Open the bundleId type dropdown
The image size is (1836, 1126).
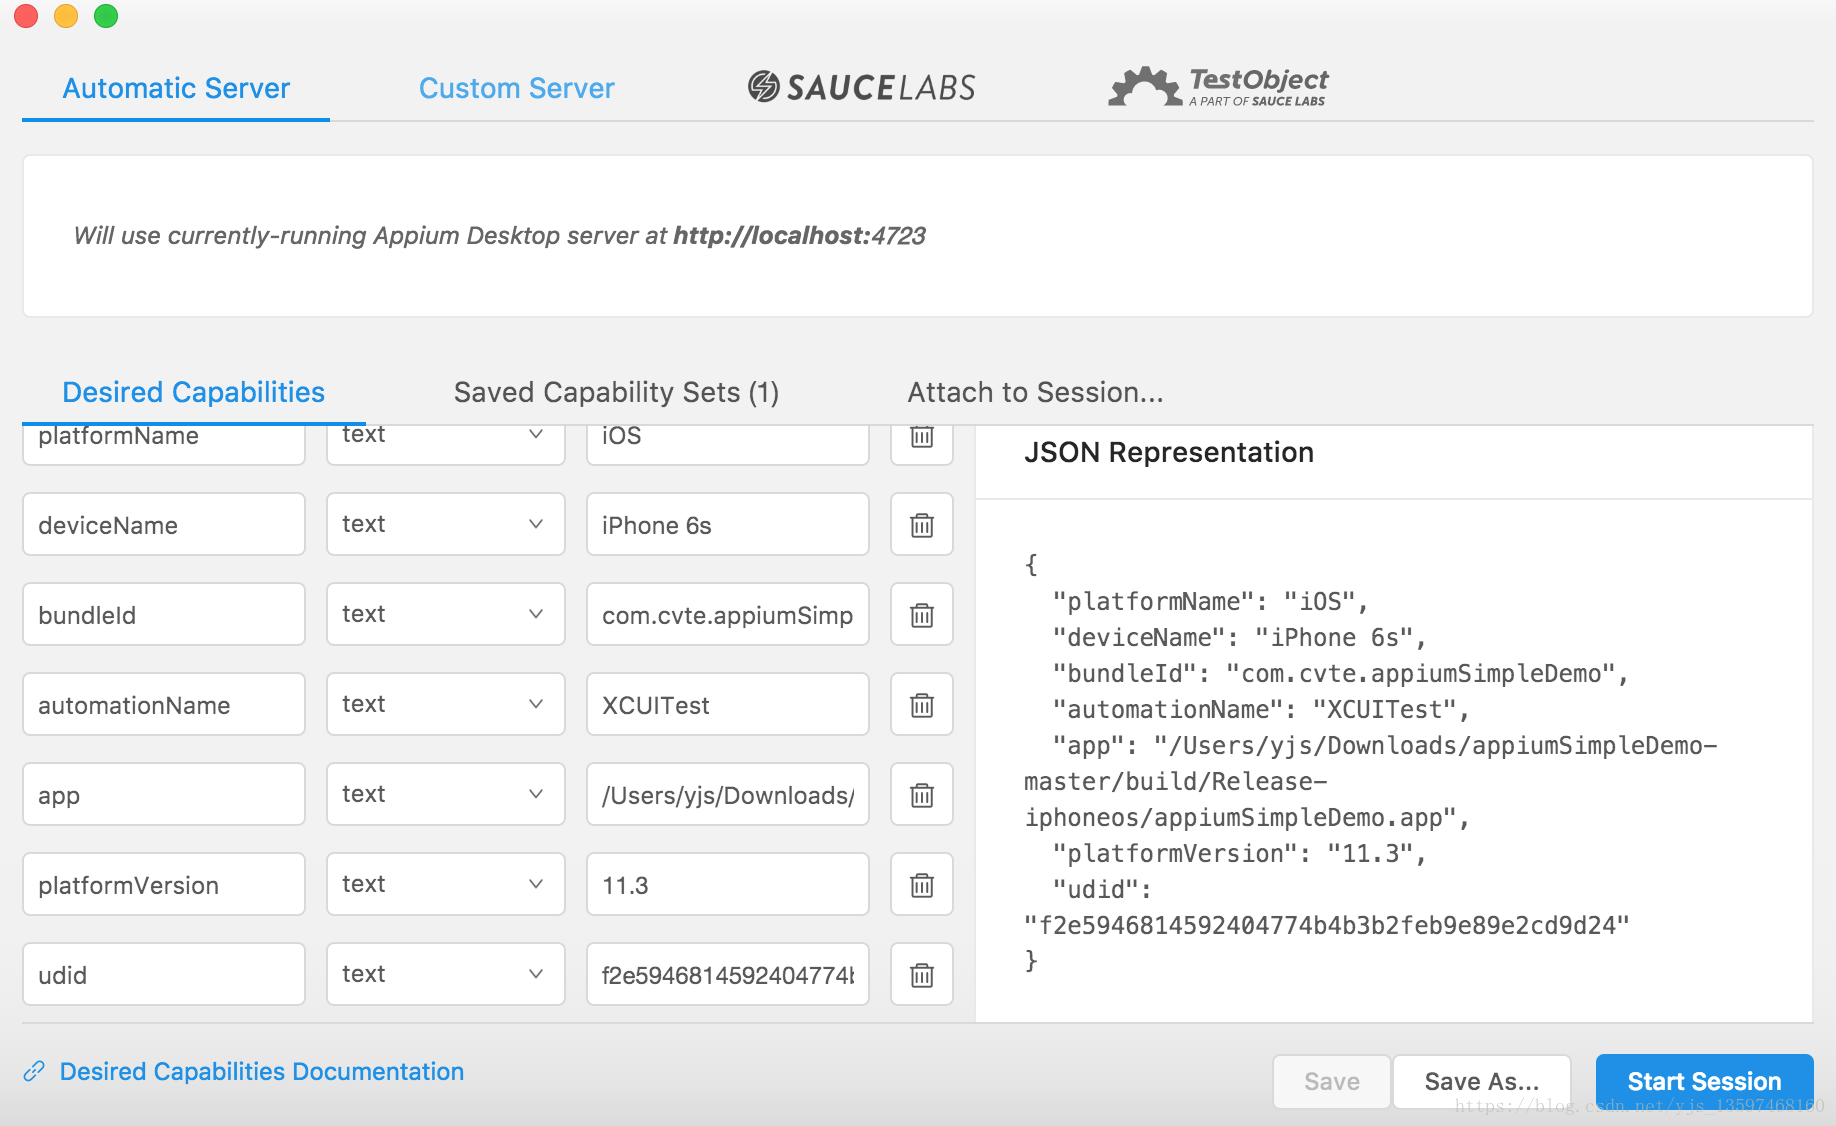pos(445,614)
